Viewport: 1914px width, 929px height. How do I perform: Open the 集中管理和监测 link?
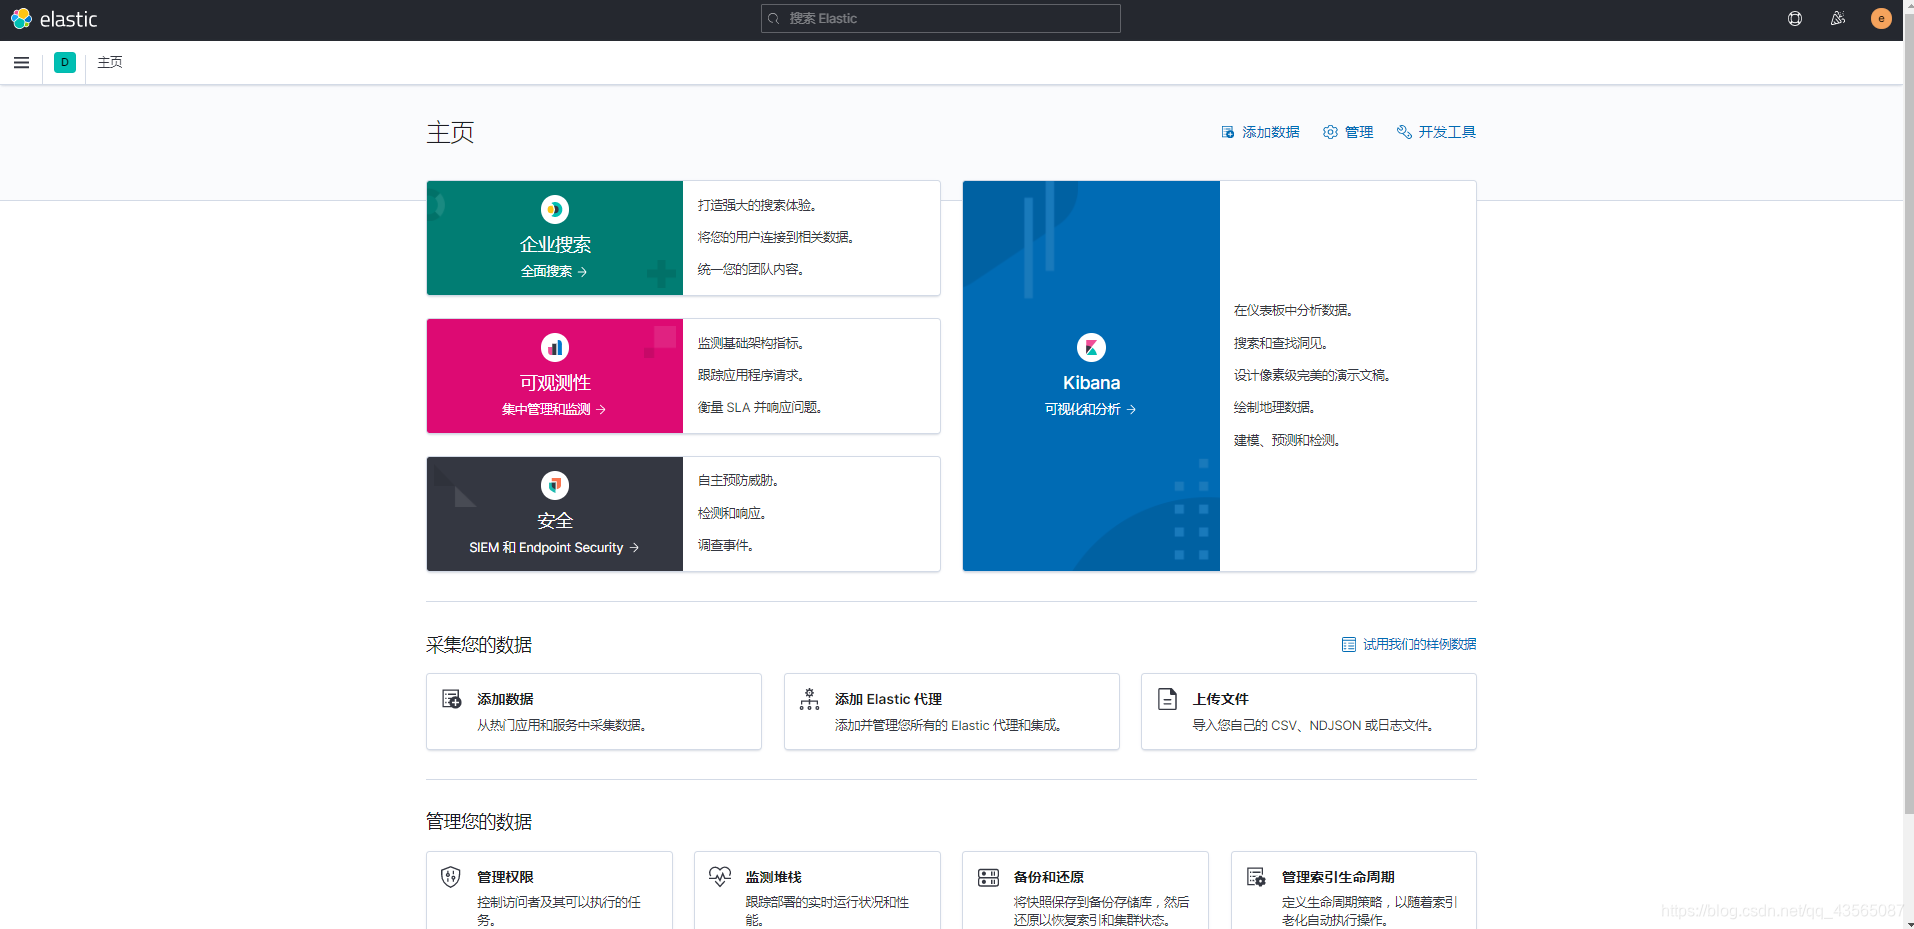(554, 409)
